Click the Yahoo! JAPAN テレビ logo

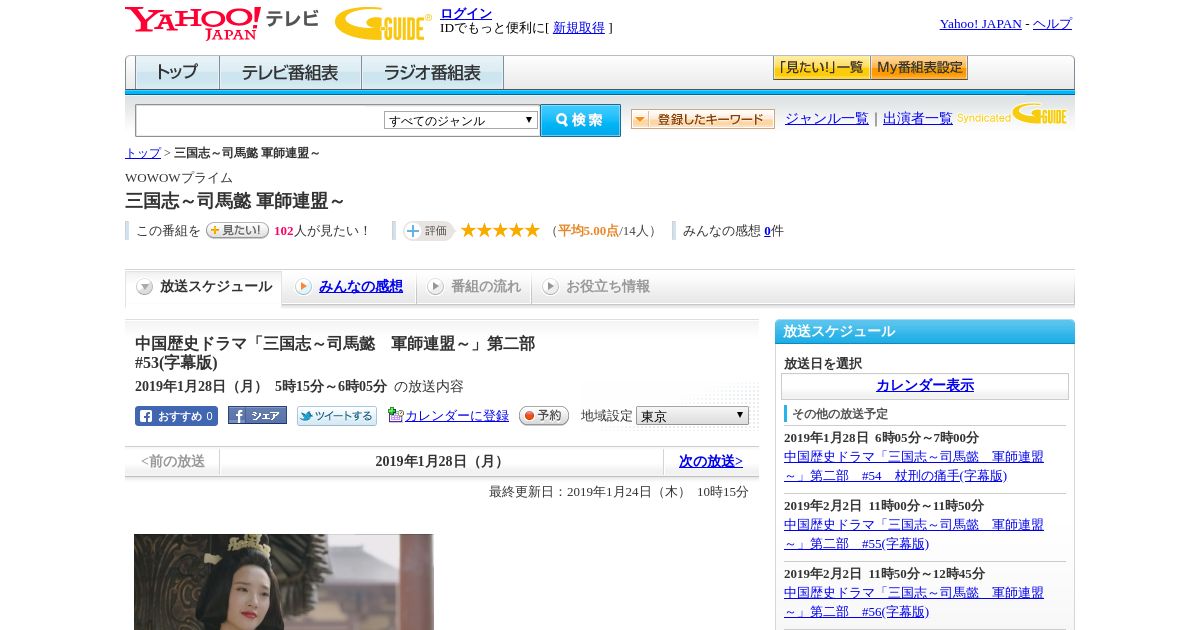[222, 23]
